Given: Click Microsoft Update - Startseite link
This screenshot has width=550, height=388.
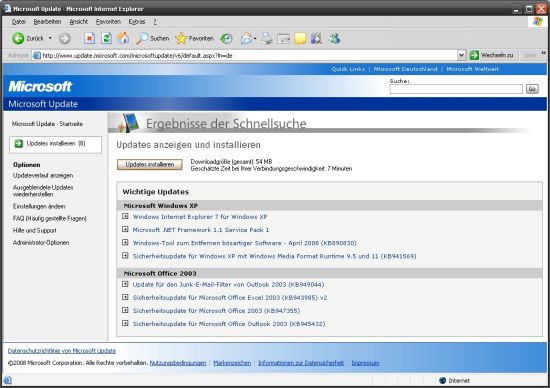Looking at the screenshot, I should (x=47, y=124).
